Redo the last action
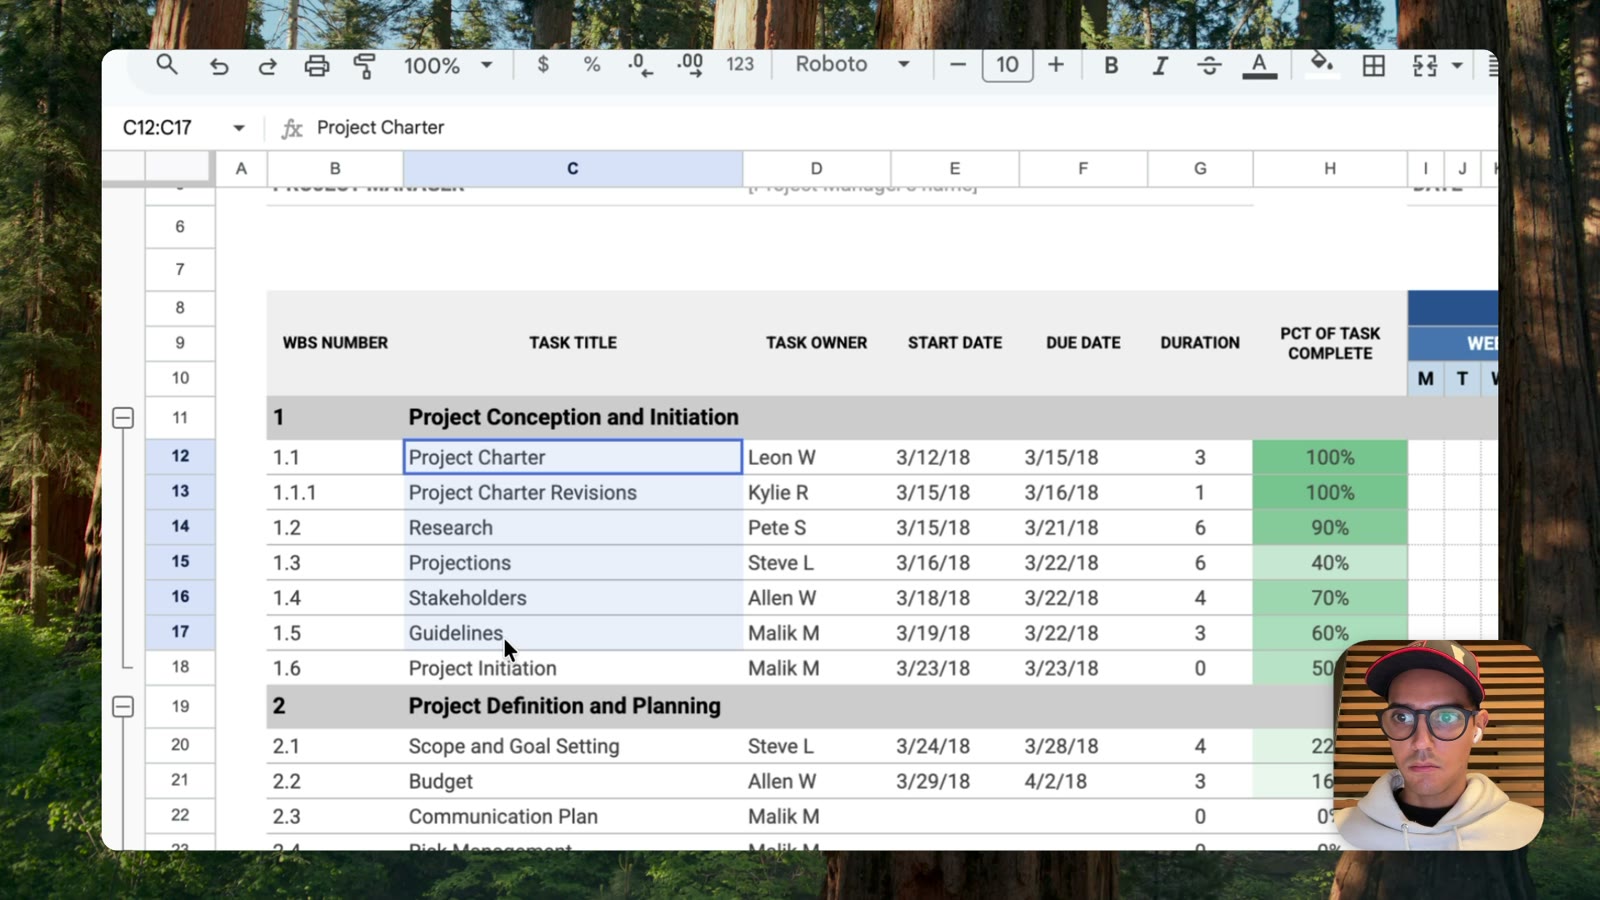This screenshot has height=900, width=1600. tap(267, 66)
